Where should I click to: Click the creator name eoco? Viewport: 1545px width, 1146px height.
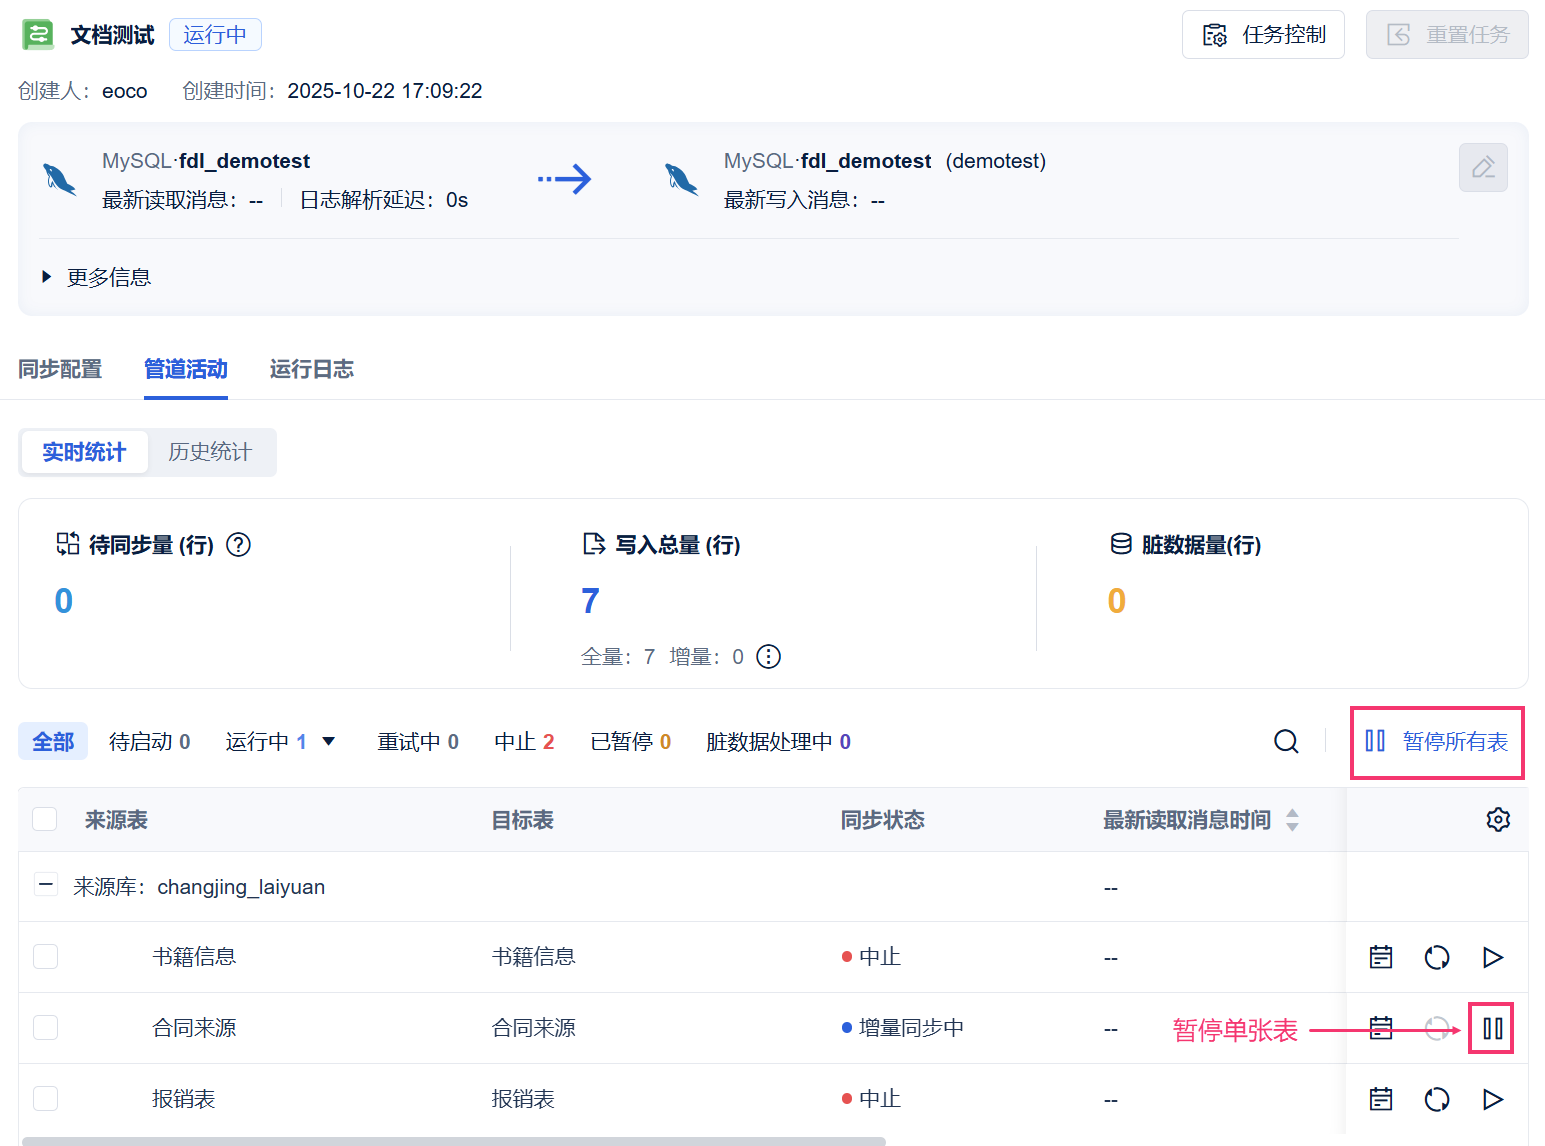[125, 91]
